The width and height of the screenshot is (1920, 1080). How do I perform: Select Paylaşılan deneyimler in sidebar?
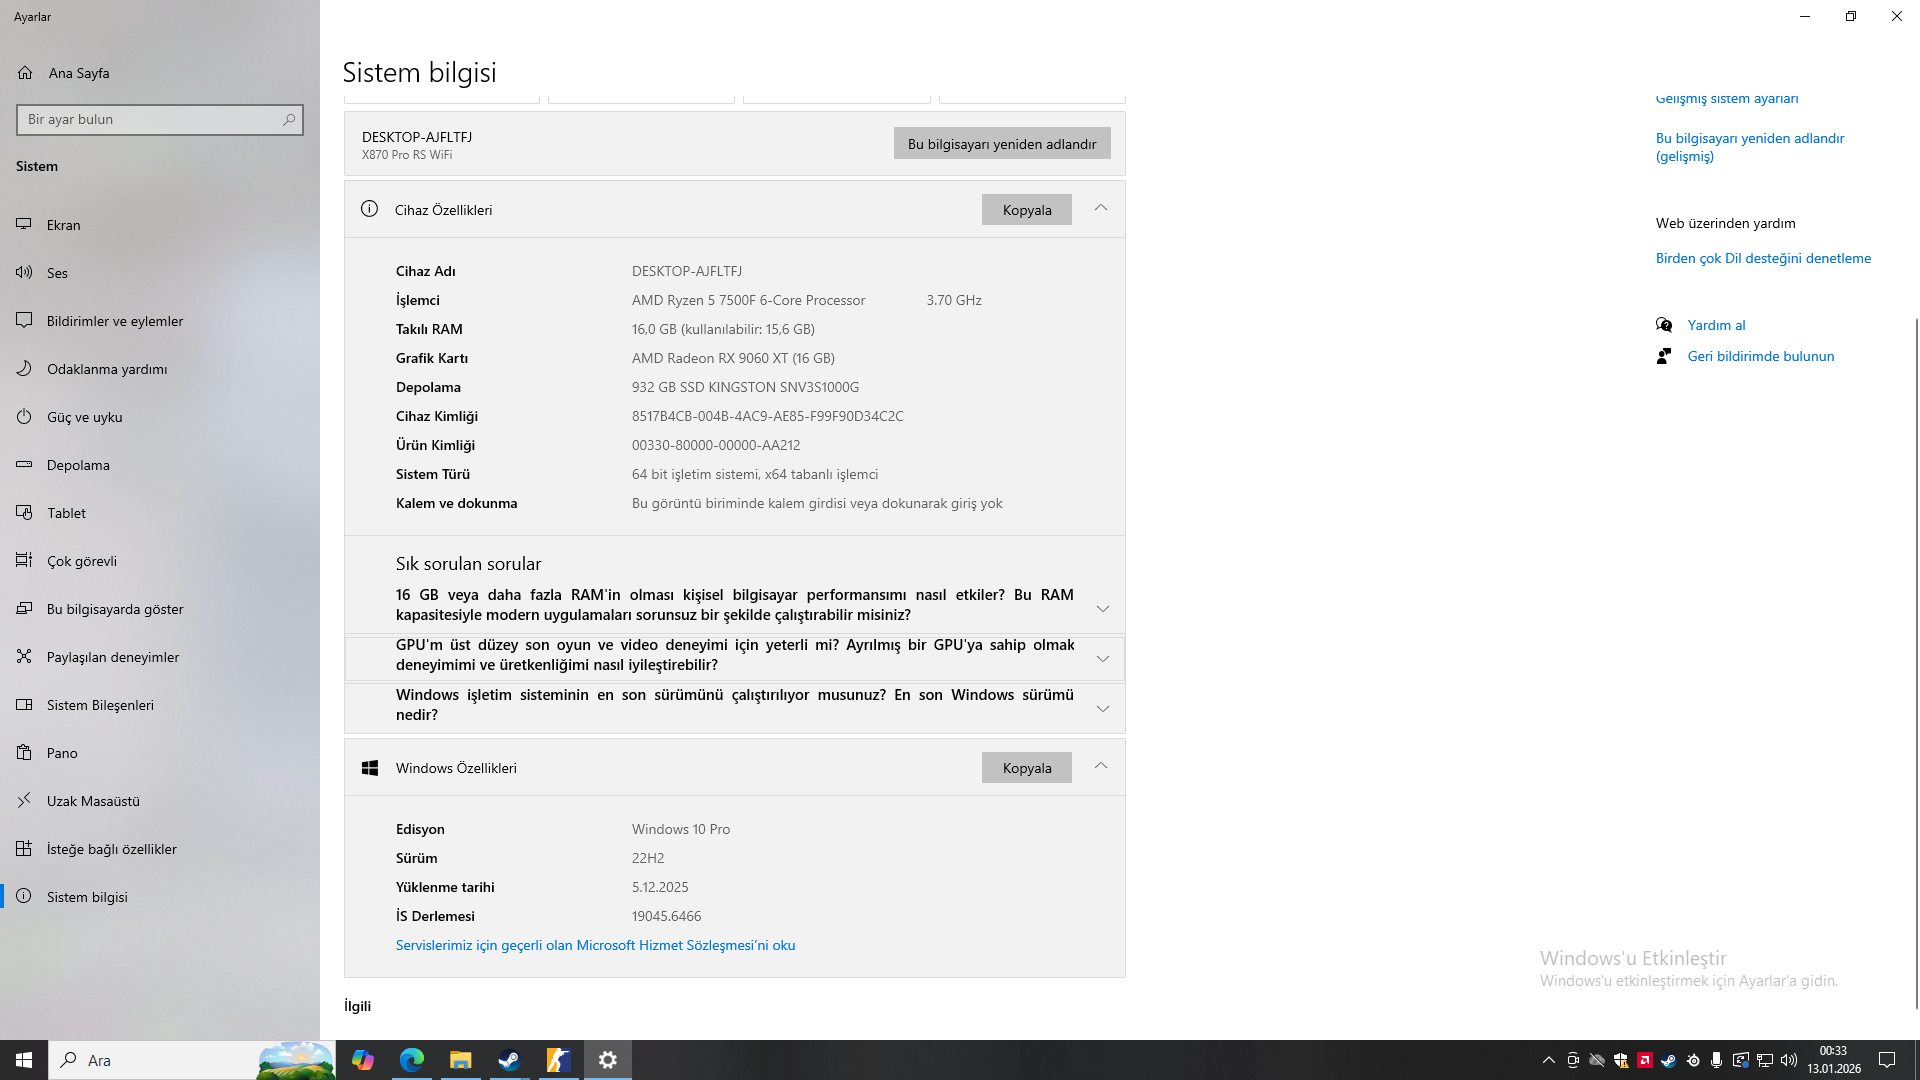160,657
